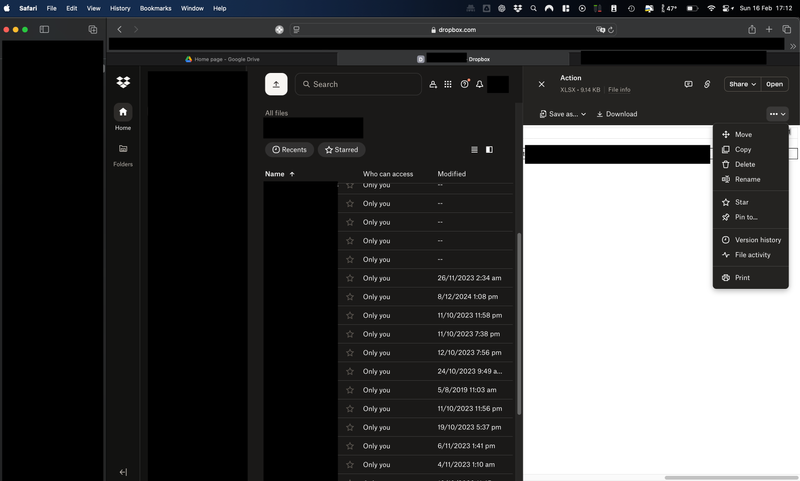This screenshot has width=800, height=481.
Task: Choose Rename in the context menu
Action: pos(747,179)
